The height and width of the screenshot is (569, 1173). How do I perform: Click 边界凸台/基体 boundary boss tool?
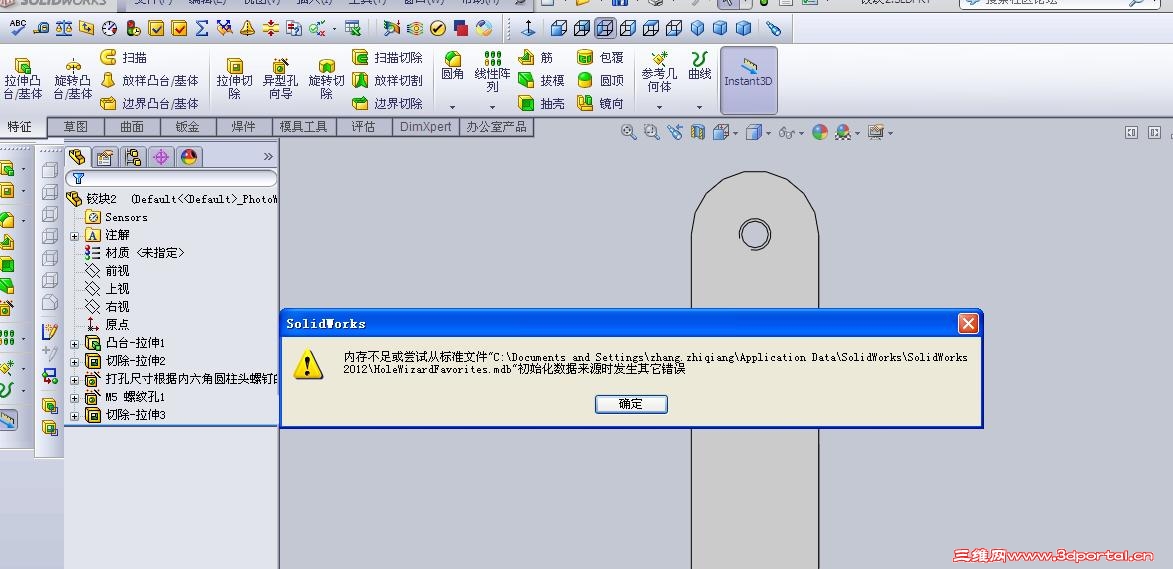[x=150, y=103]
